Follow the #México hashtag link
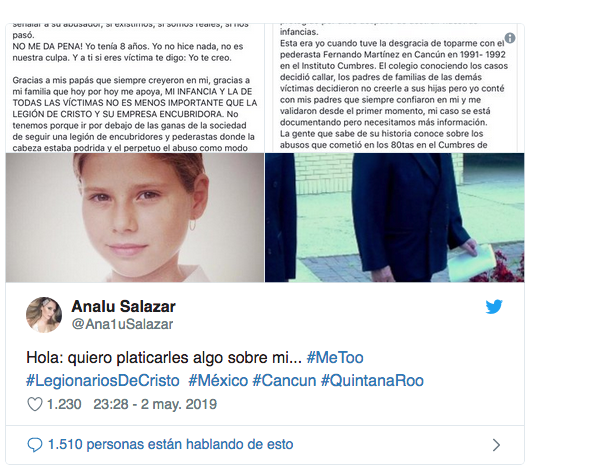 [218, 381]
